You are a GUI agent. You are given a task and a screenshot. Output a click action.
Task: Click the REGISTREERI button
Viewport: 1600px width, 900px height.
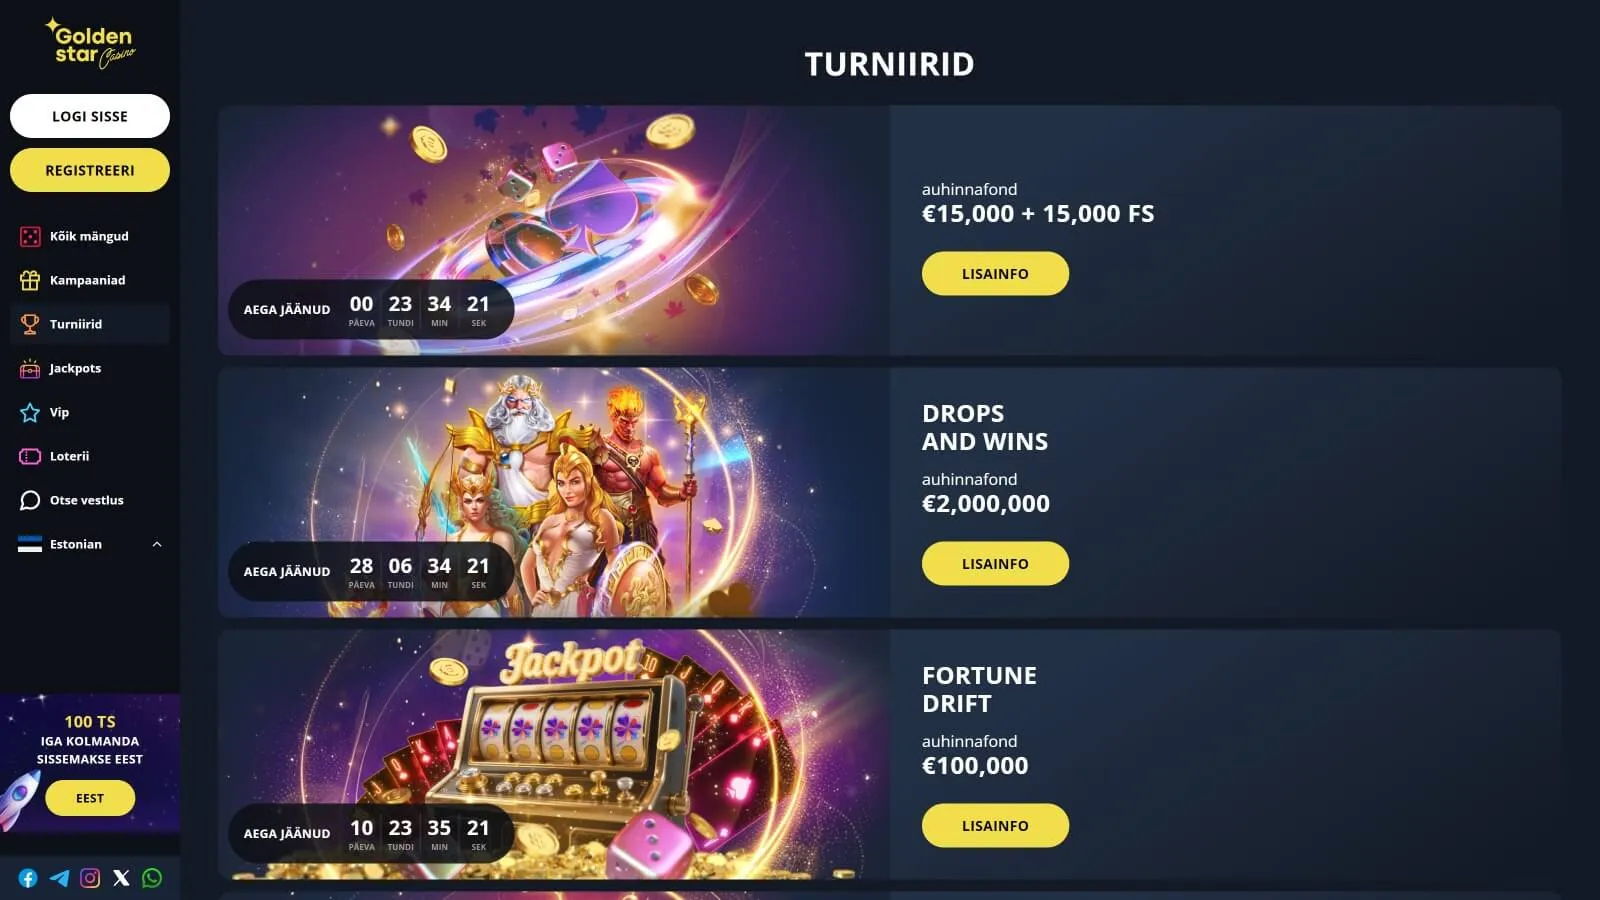pyautogui.click(x=90, y=170)
